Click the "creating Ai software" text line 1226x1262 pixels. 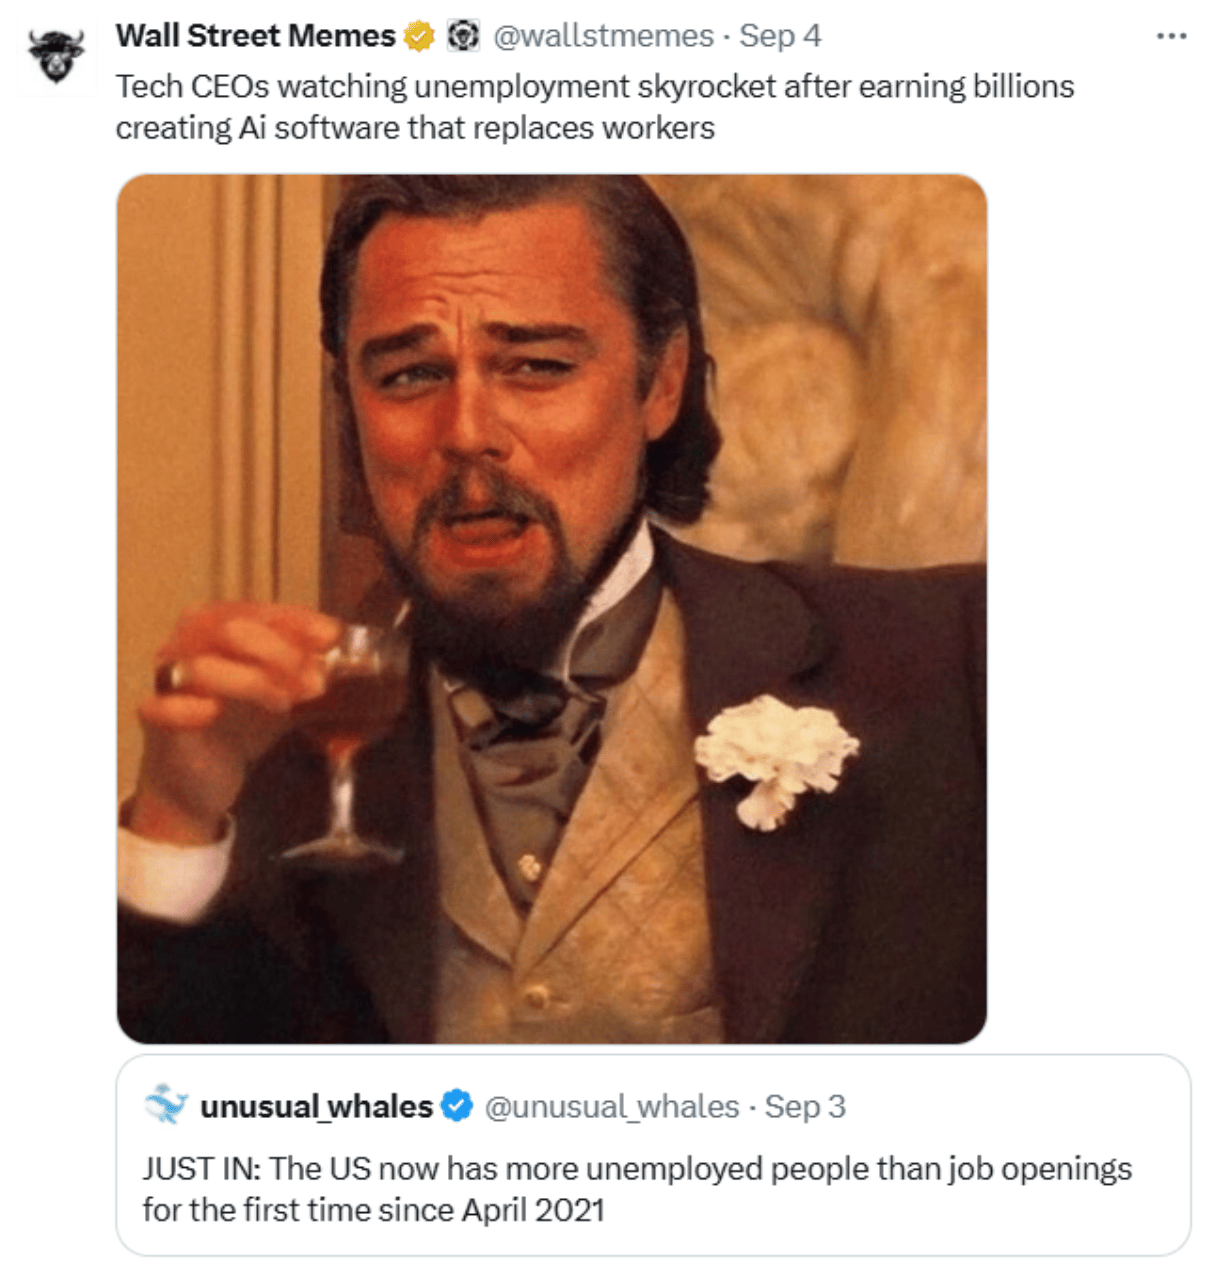coord(415,128)
